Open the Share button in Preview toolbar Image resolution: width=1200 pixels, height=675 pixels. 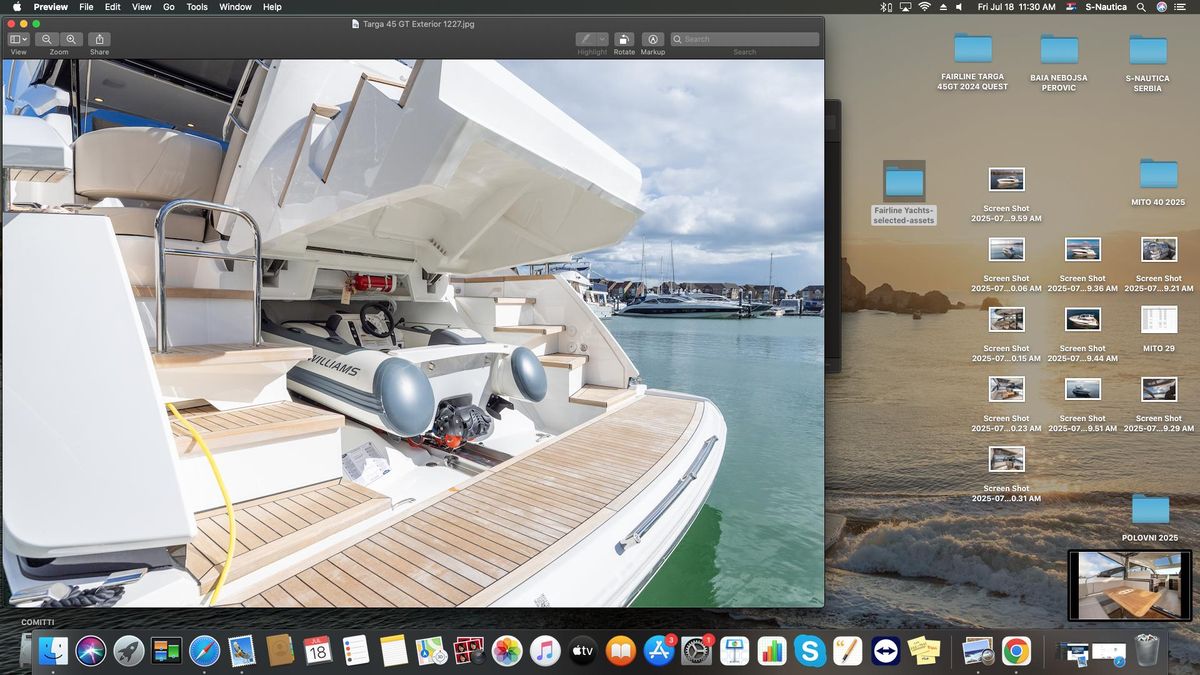click(99, 39)
